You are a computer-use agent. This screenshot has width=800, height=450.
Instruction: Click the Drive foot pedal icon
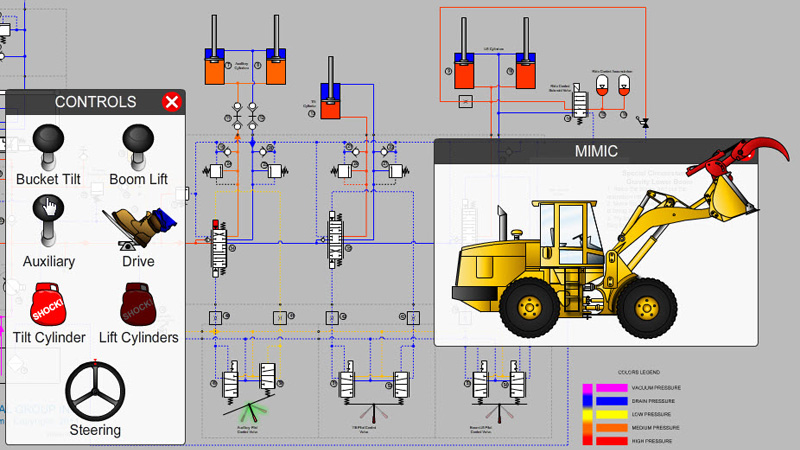[140, 229]
